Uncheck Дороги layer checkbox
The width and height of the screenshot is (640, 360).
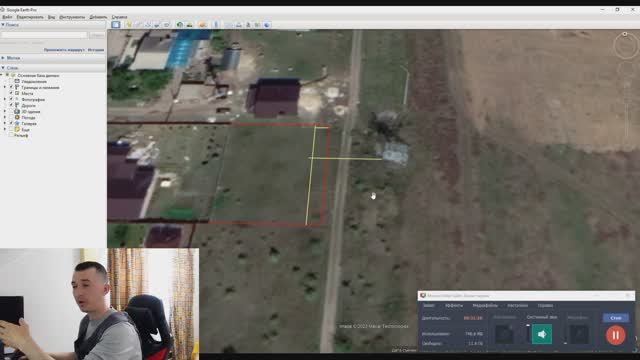pos(11,105)
